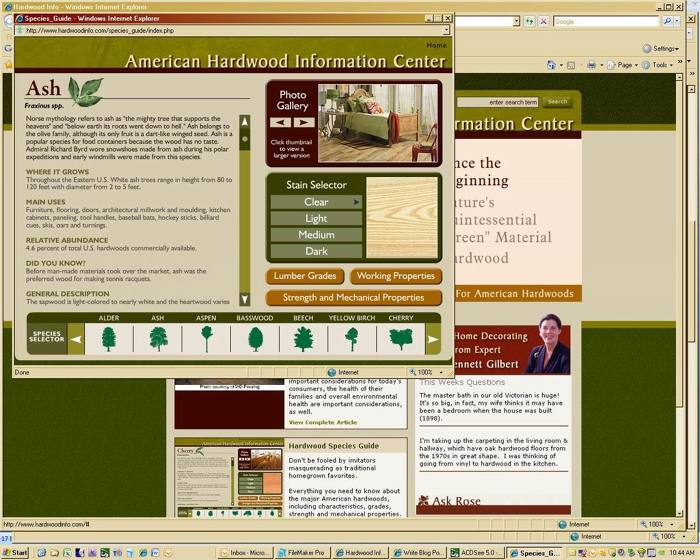This screenshot has height=560, width=700.
Task: Select the Yellow Birch tree icon
Action: 352,339
